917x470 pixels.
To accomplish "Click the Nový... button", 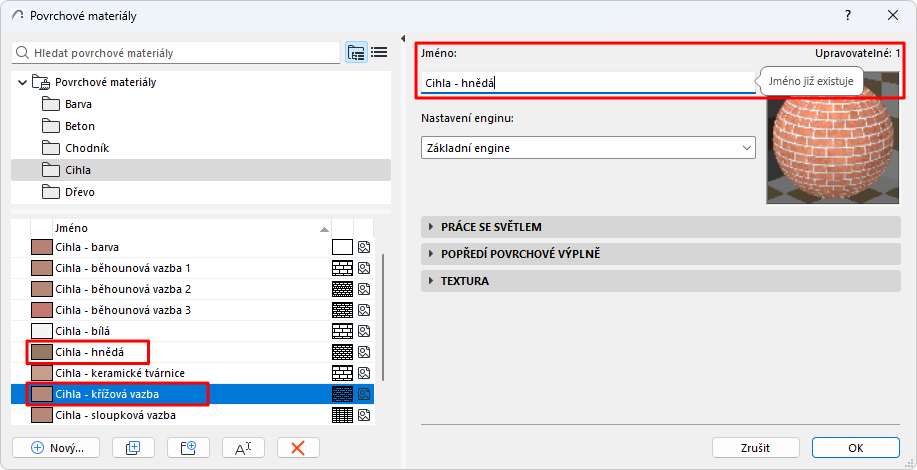I will point(59,448).
